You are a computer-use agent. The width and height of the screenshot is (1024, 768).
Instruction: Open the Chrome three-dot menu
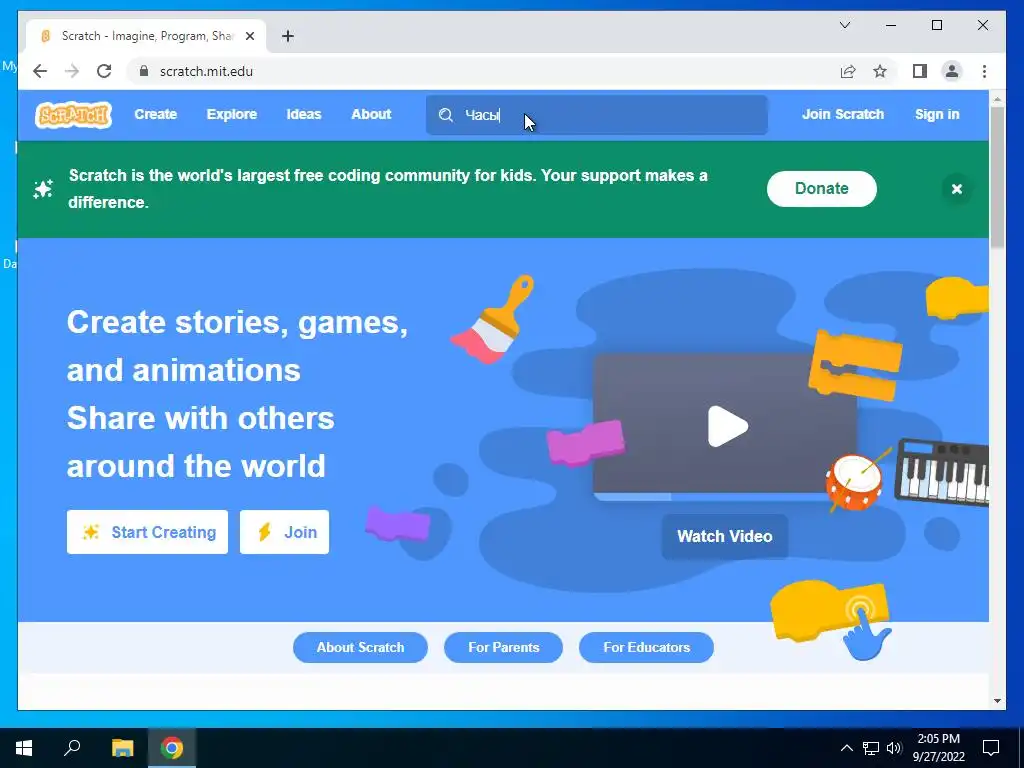[x=984, y=71]
